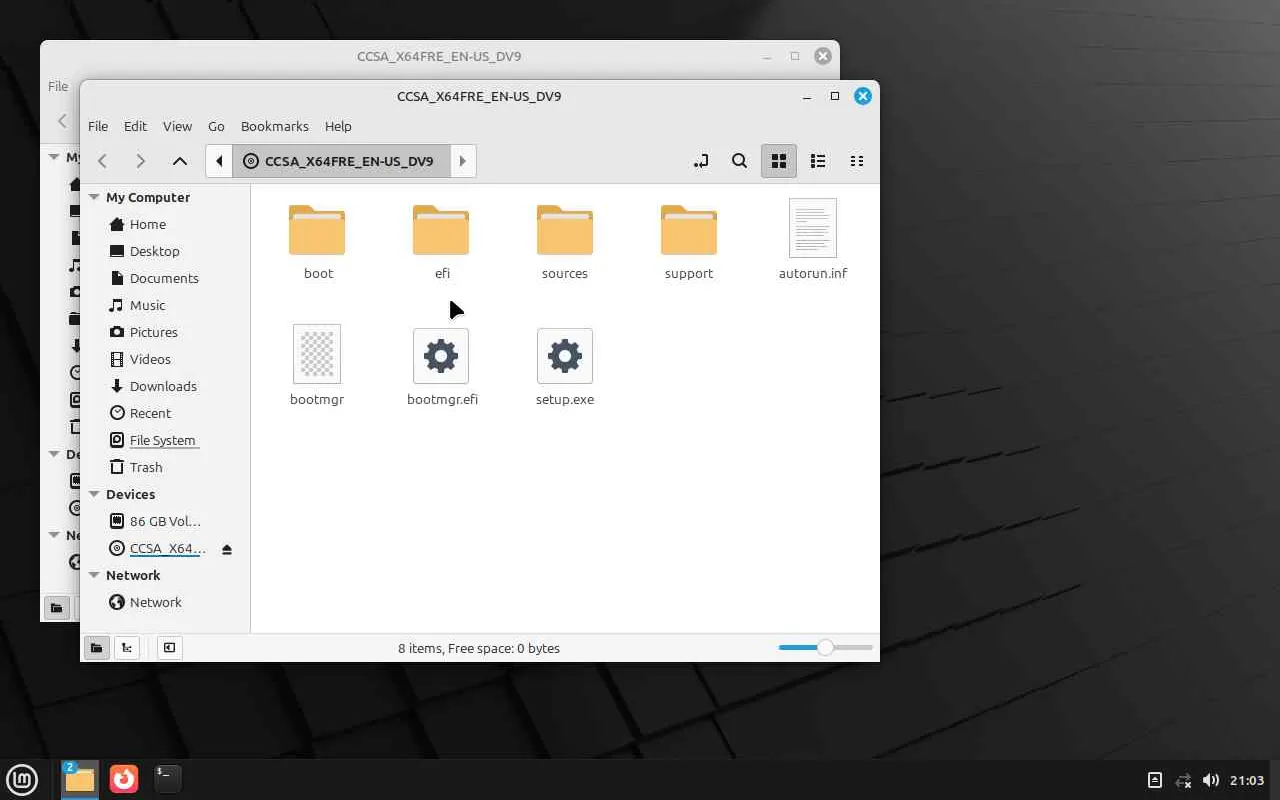The image size is (1280, 800).
Task: Open the volume control in the tray
Action: 1210,780
